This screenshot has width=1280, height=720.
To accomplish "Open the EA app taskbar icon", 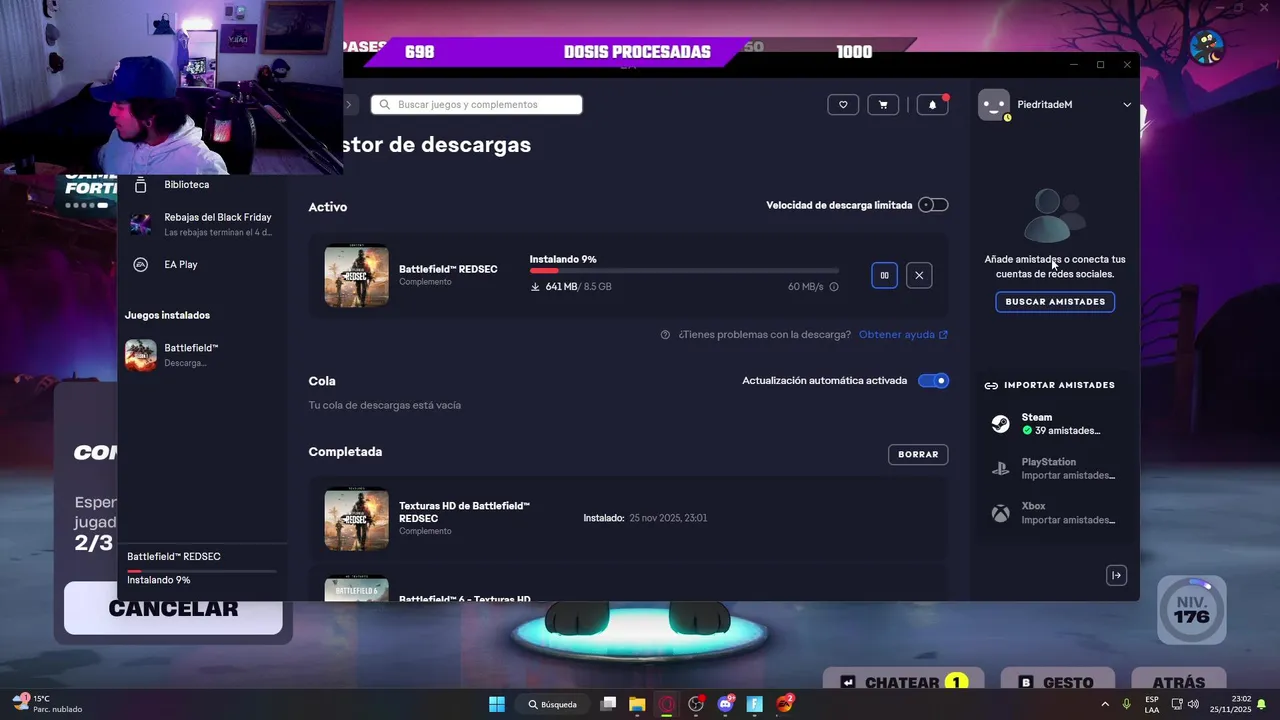I will point(785,704).
